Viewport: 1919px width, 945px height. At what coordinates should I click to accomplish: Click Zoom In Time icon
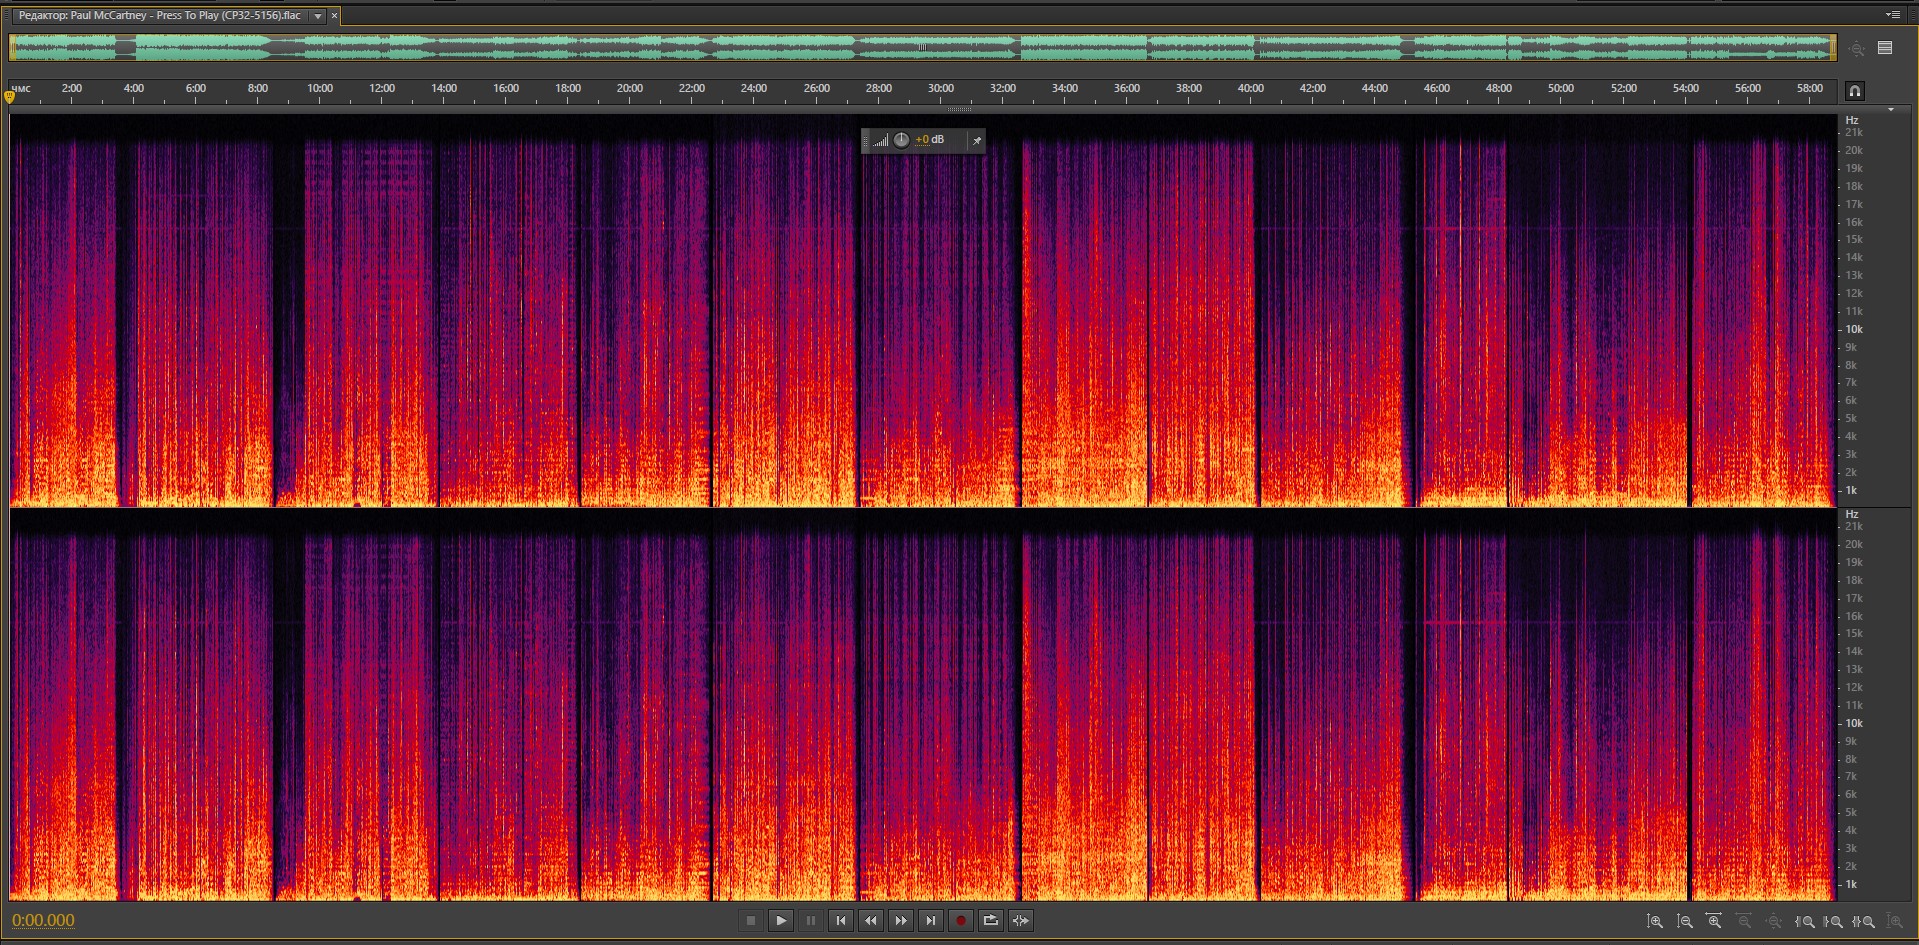(1714, 921)
